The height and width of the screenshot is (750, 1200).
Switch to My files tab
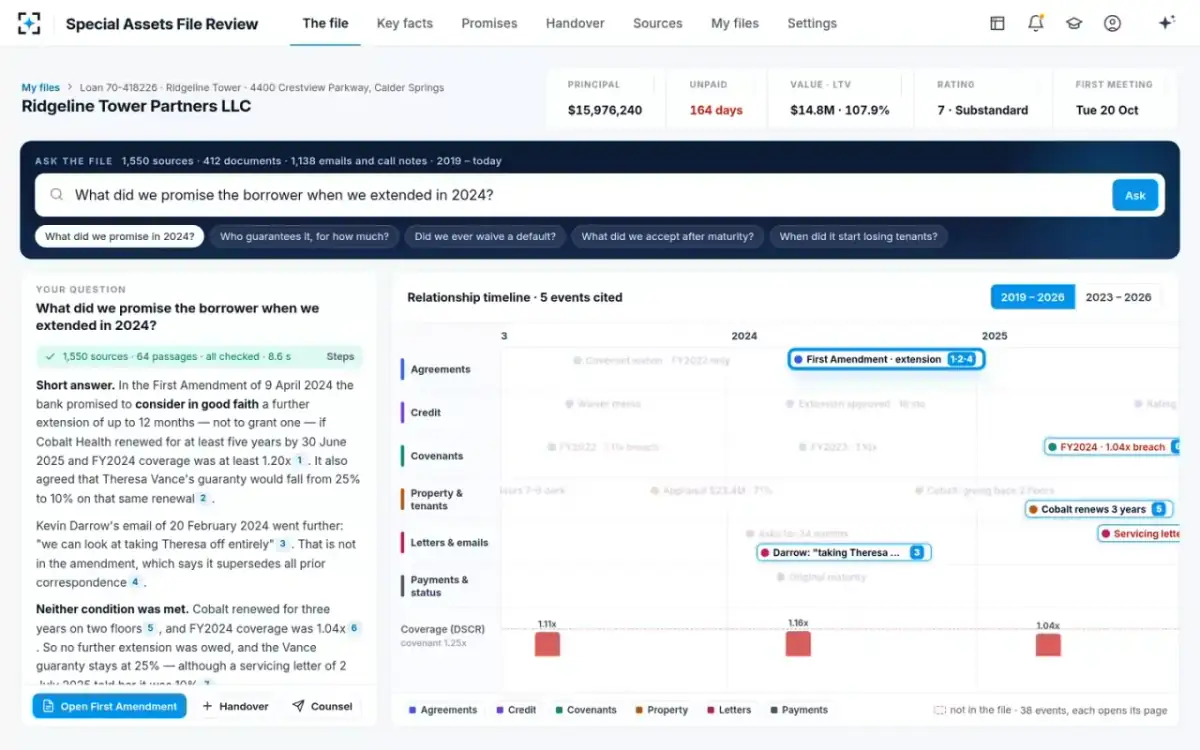pos(735,23)
